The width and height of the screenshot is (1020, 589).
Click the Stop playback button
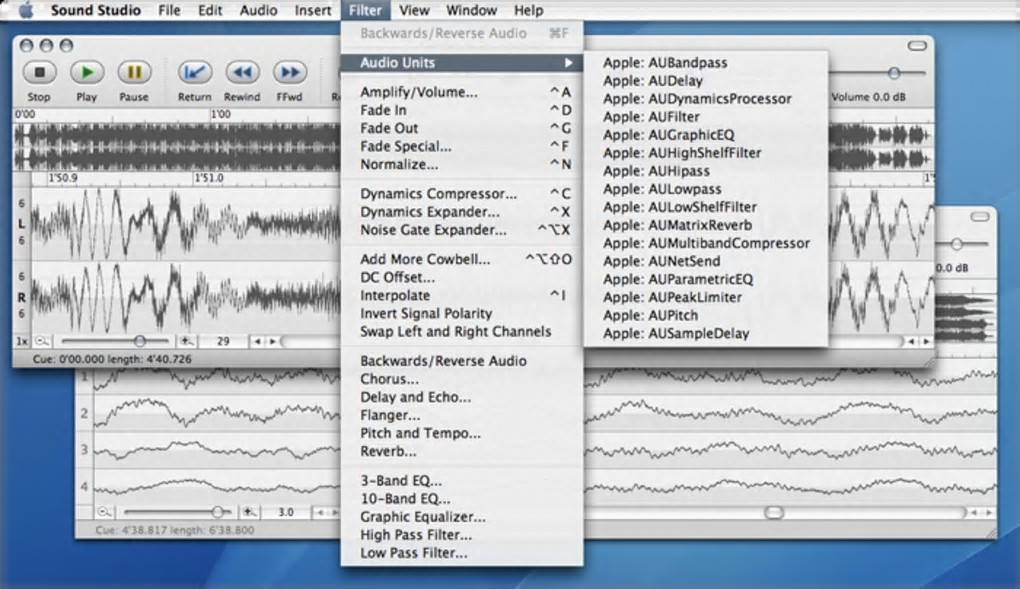(39, 72)
